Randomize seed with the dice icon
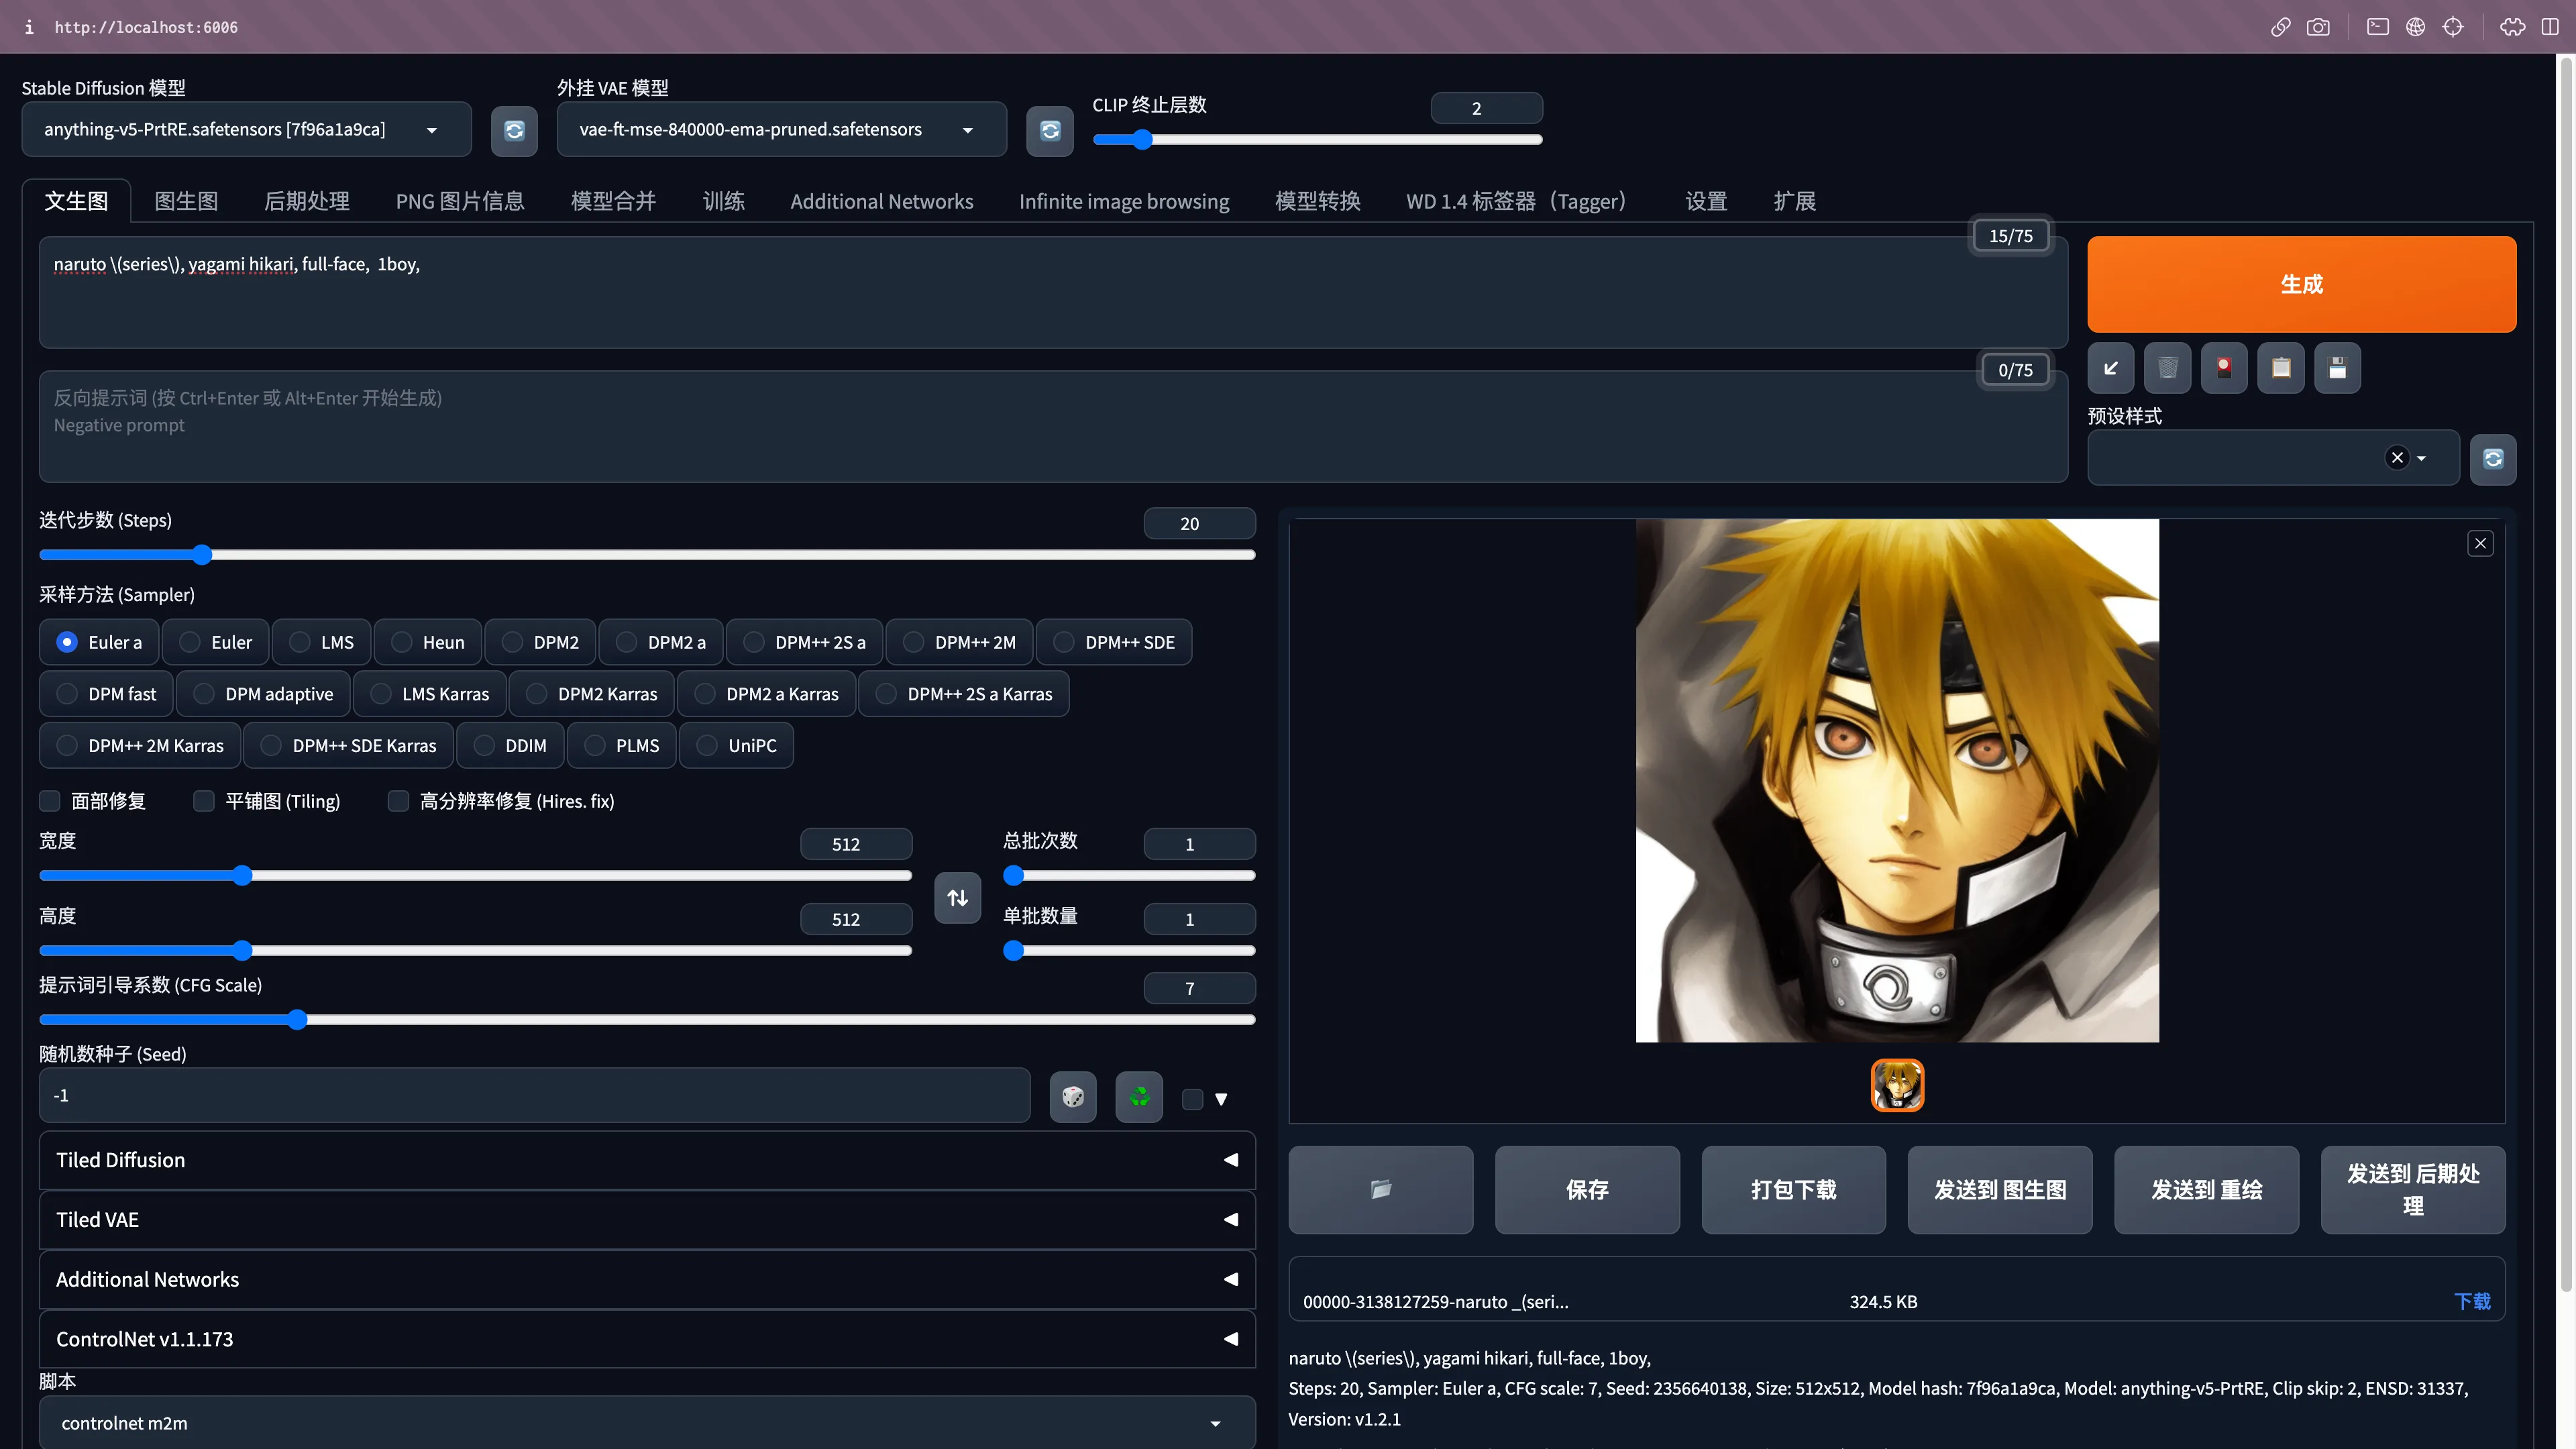The image size is (2576, 1449). point(1073,1097)
